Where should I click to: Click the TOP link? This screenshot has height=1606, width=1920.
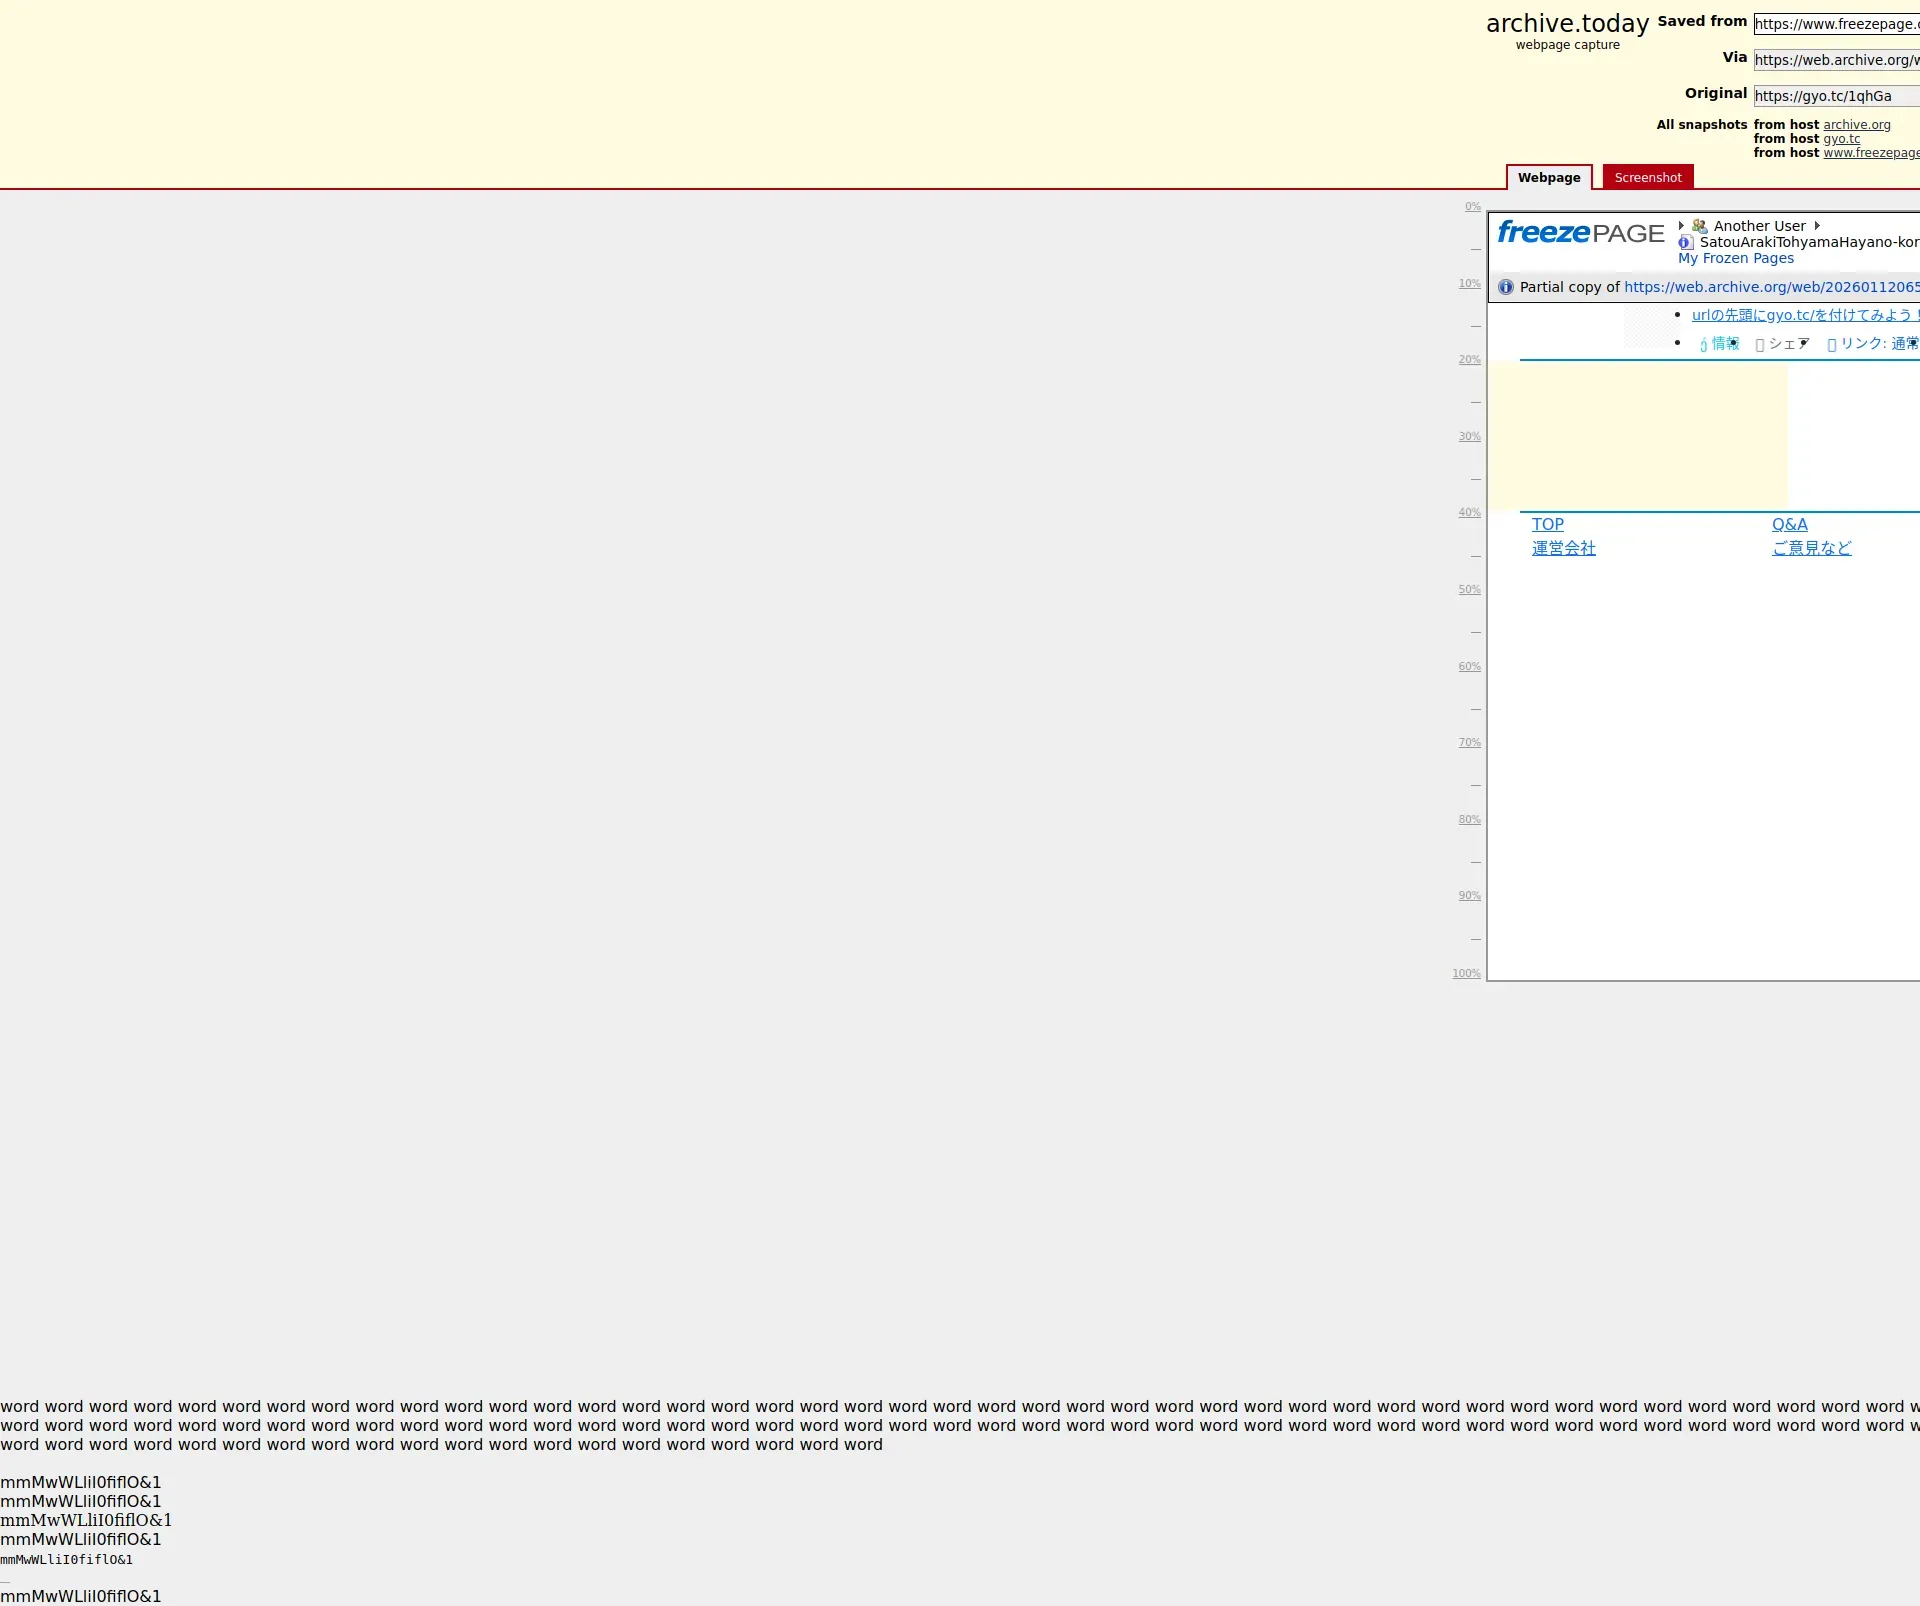1547,524
